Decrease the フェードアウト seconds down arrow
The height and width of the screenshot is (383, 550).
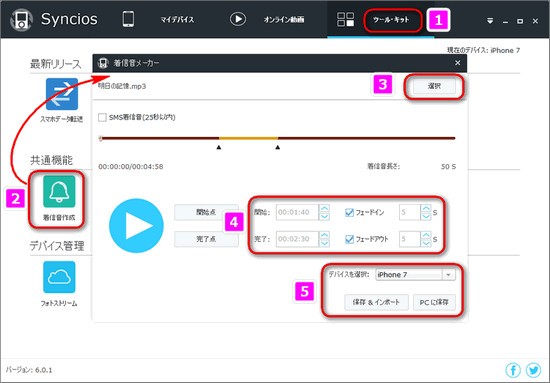426,243
